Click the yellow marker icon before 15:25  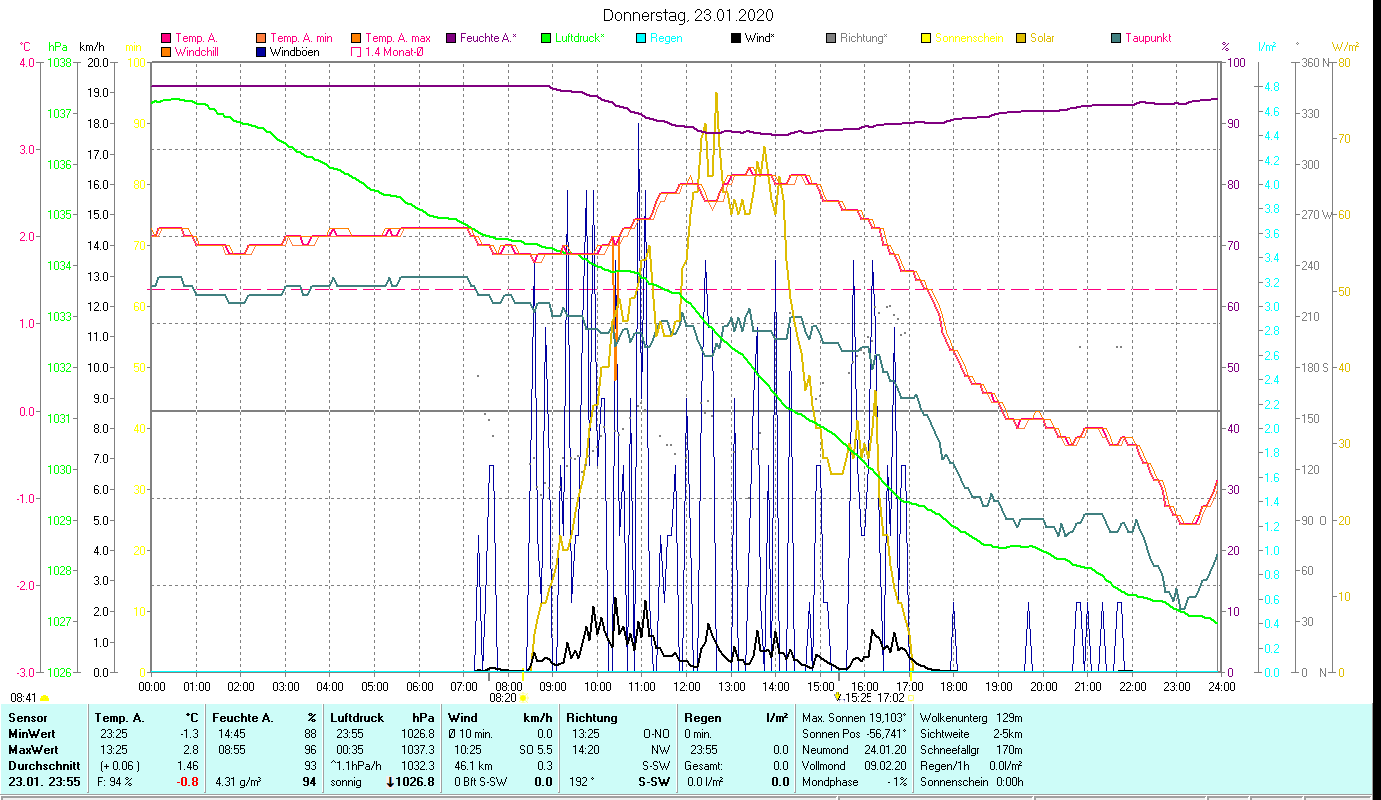pyautogui.click(x=837, y=696)
